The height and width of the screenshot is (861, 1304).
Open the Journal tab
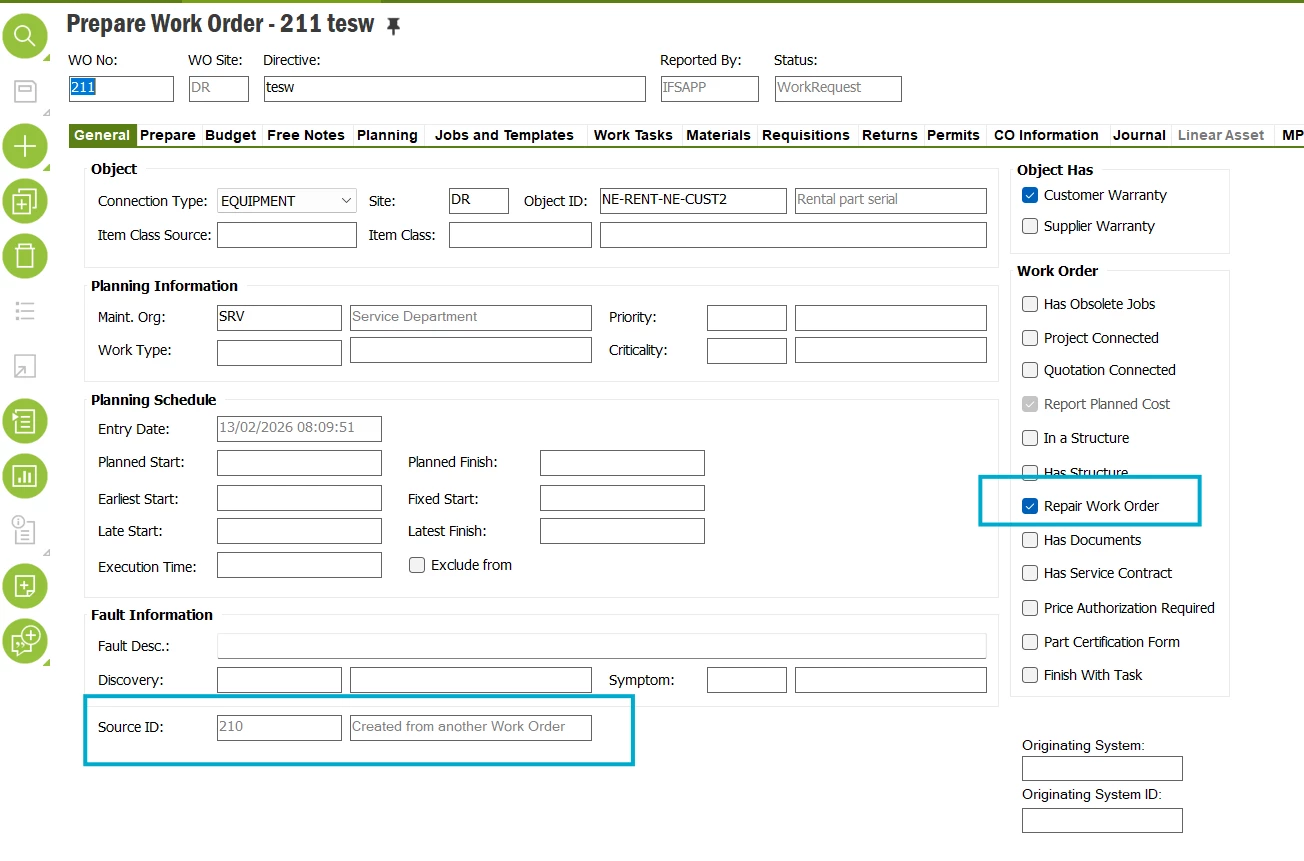[1140, 135]
